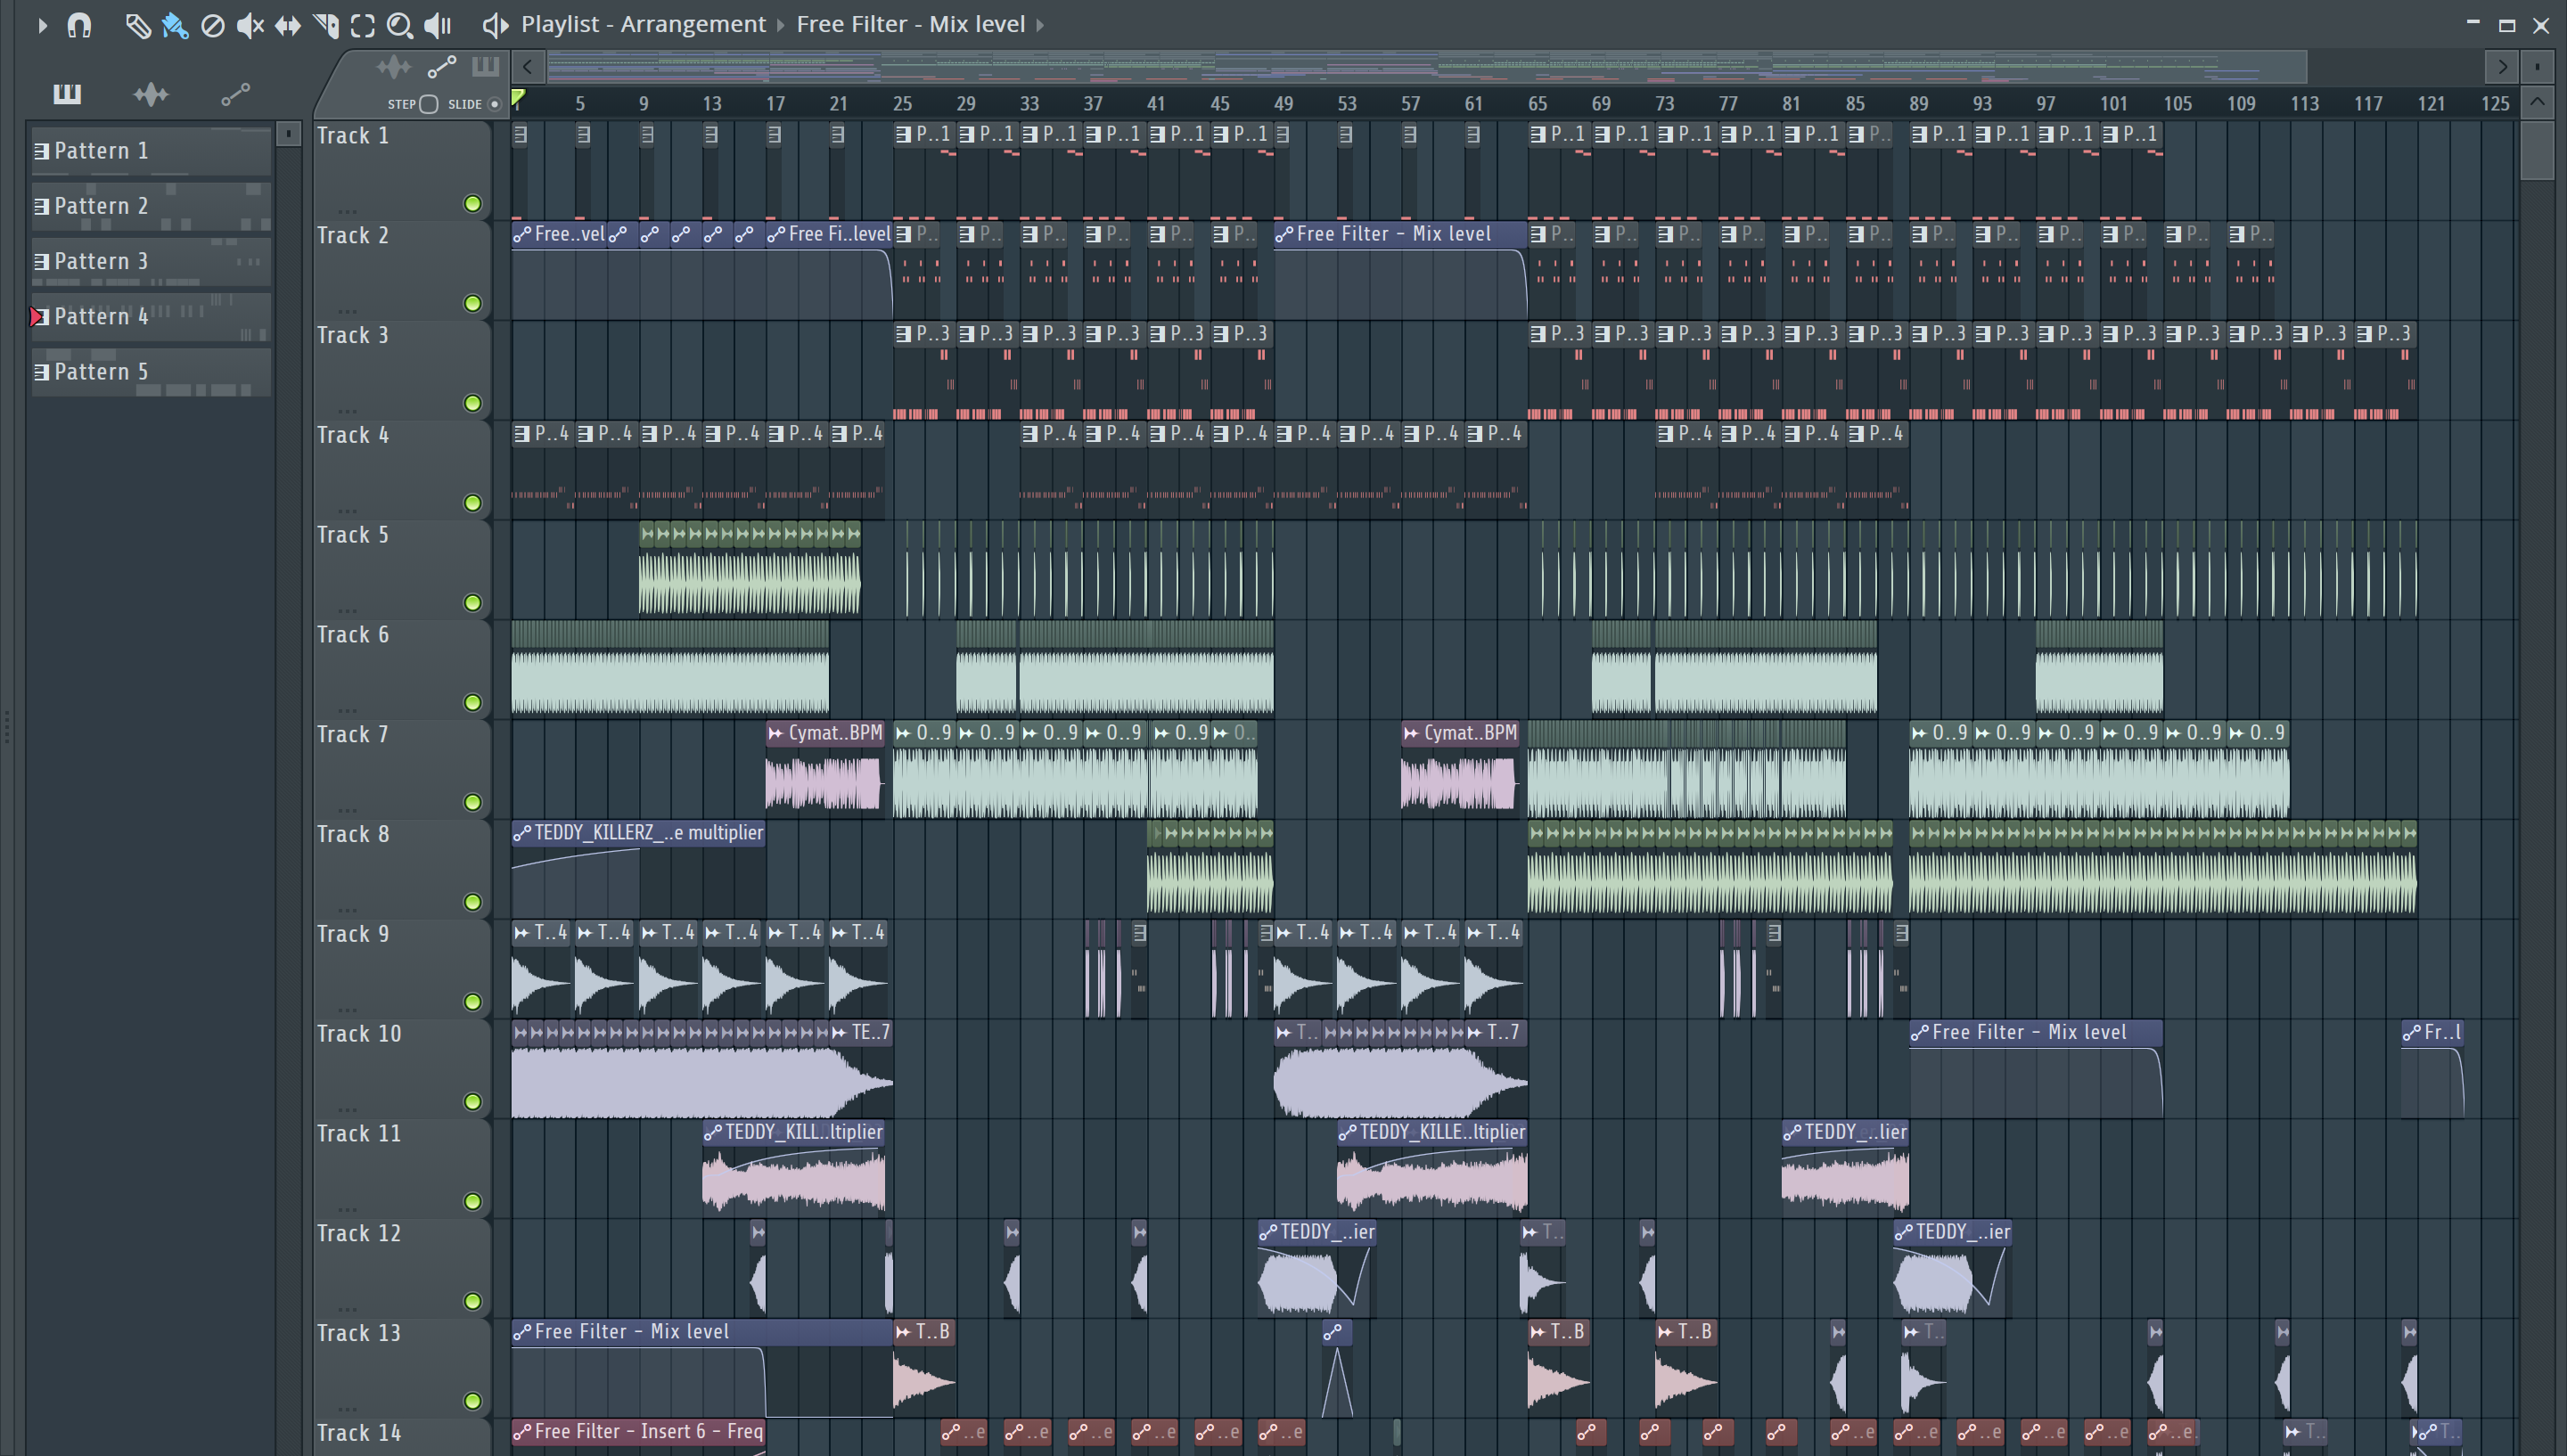
Task: Select the Draw pencil tool
Action: coord(138,25)
